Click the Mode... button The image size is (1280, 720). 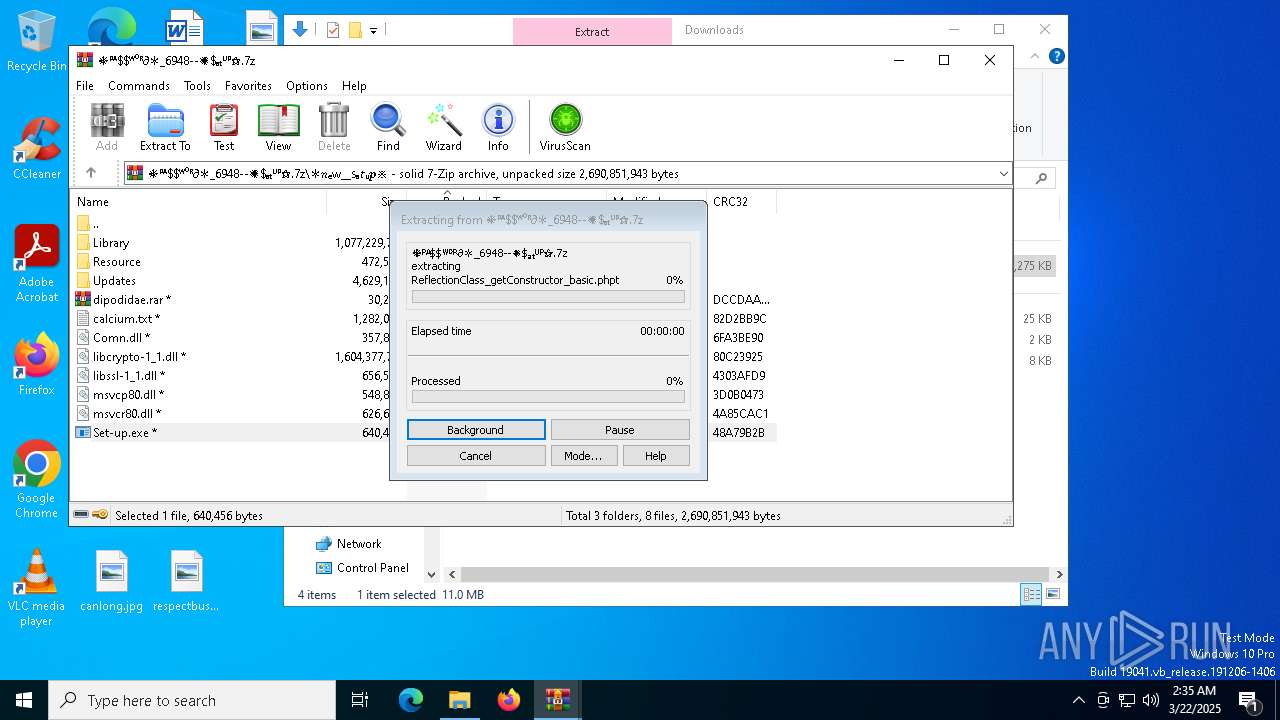(583, 456)
